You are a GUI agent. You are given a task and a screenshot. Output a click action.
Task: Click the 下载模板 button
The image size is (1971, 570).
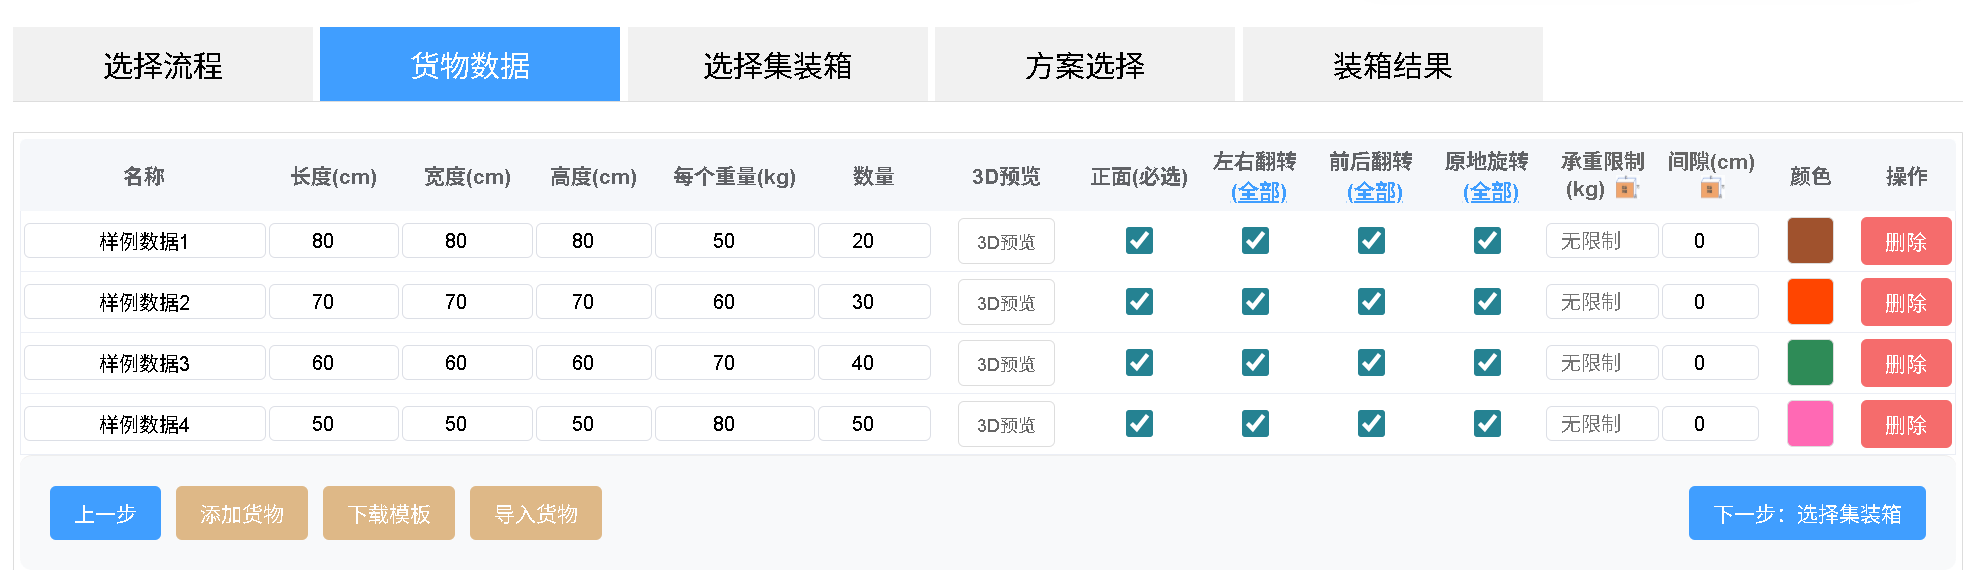[x=389, y=513]
